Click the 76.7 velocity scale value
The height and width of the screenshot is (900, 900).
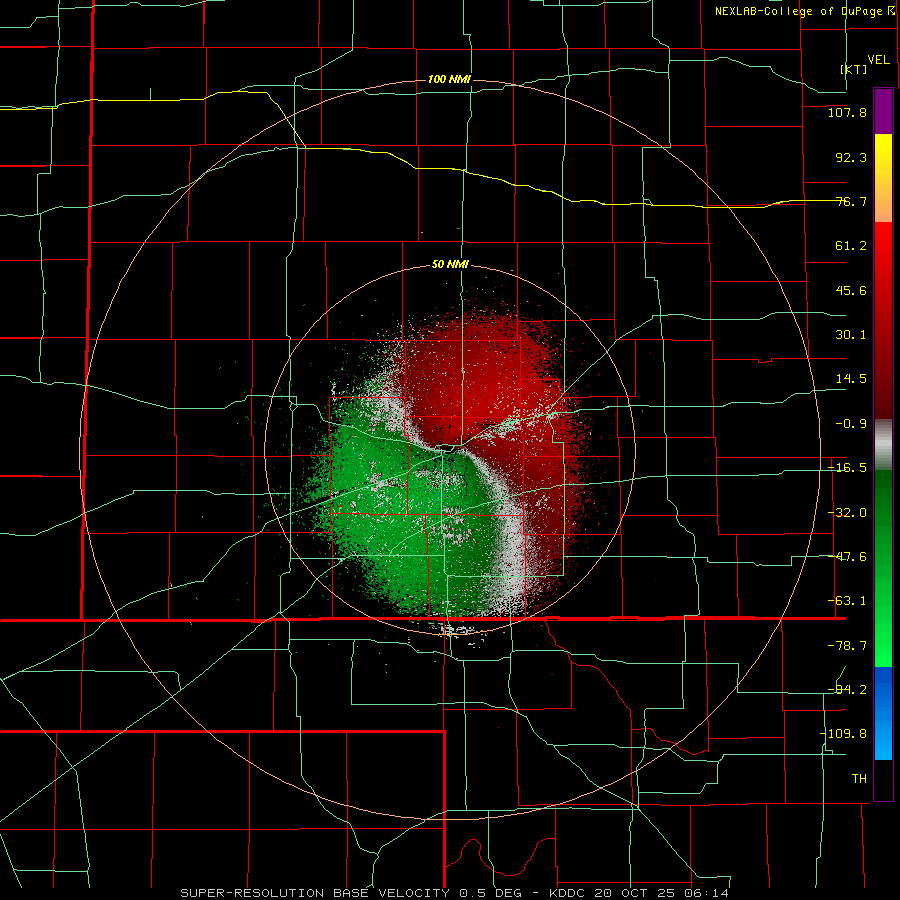click(x=851, y=201)
